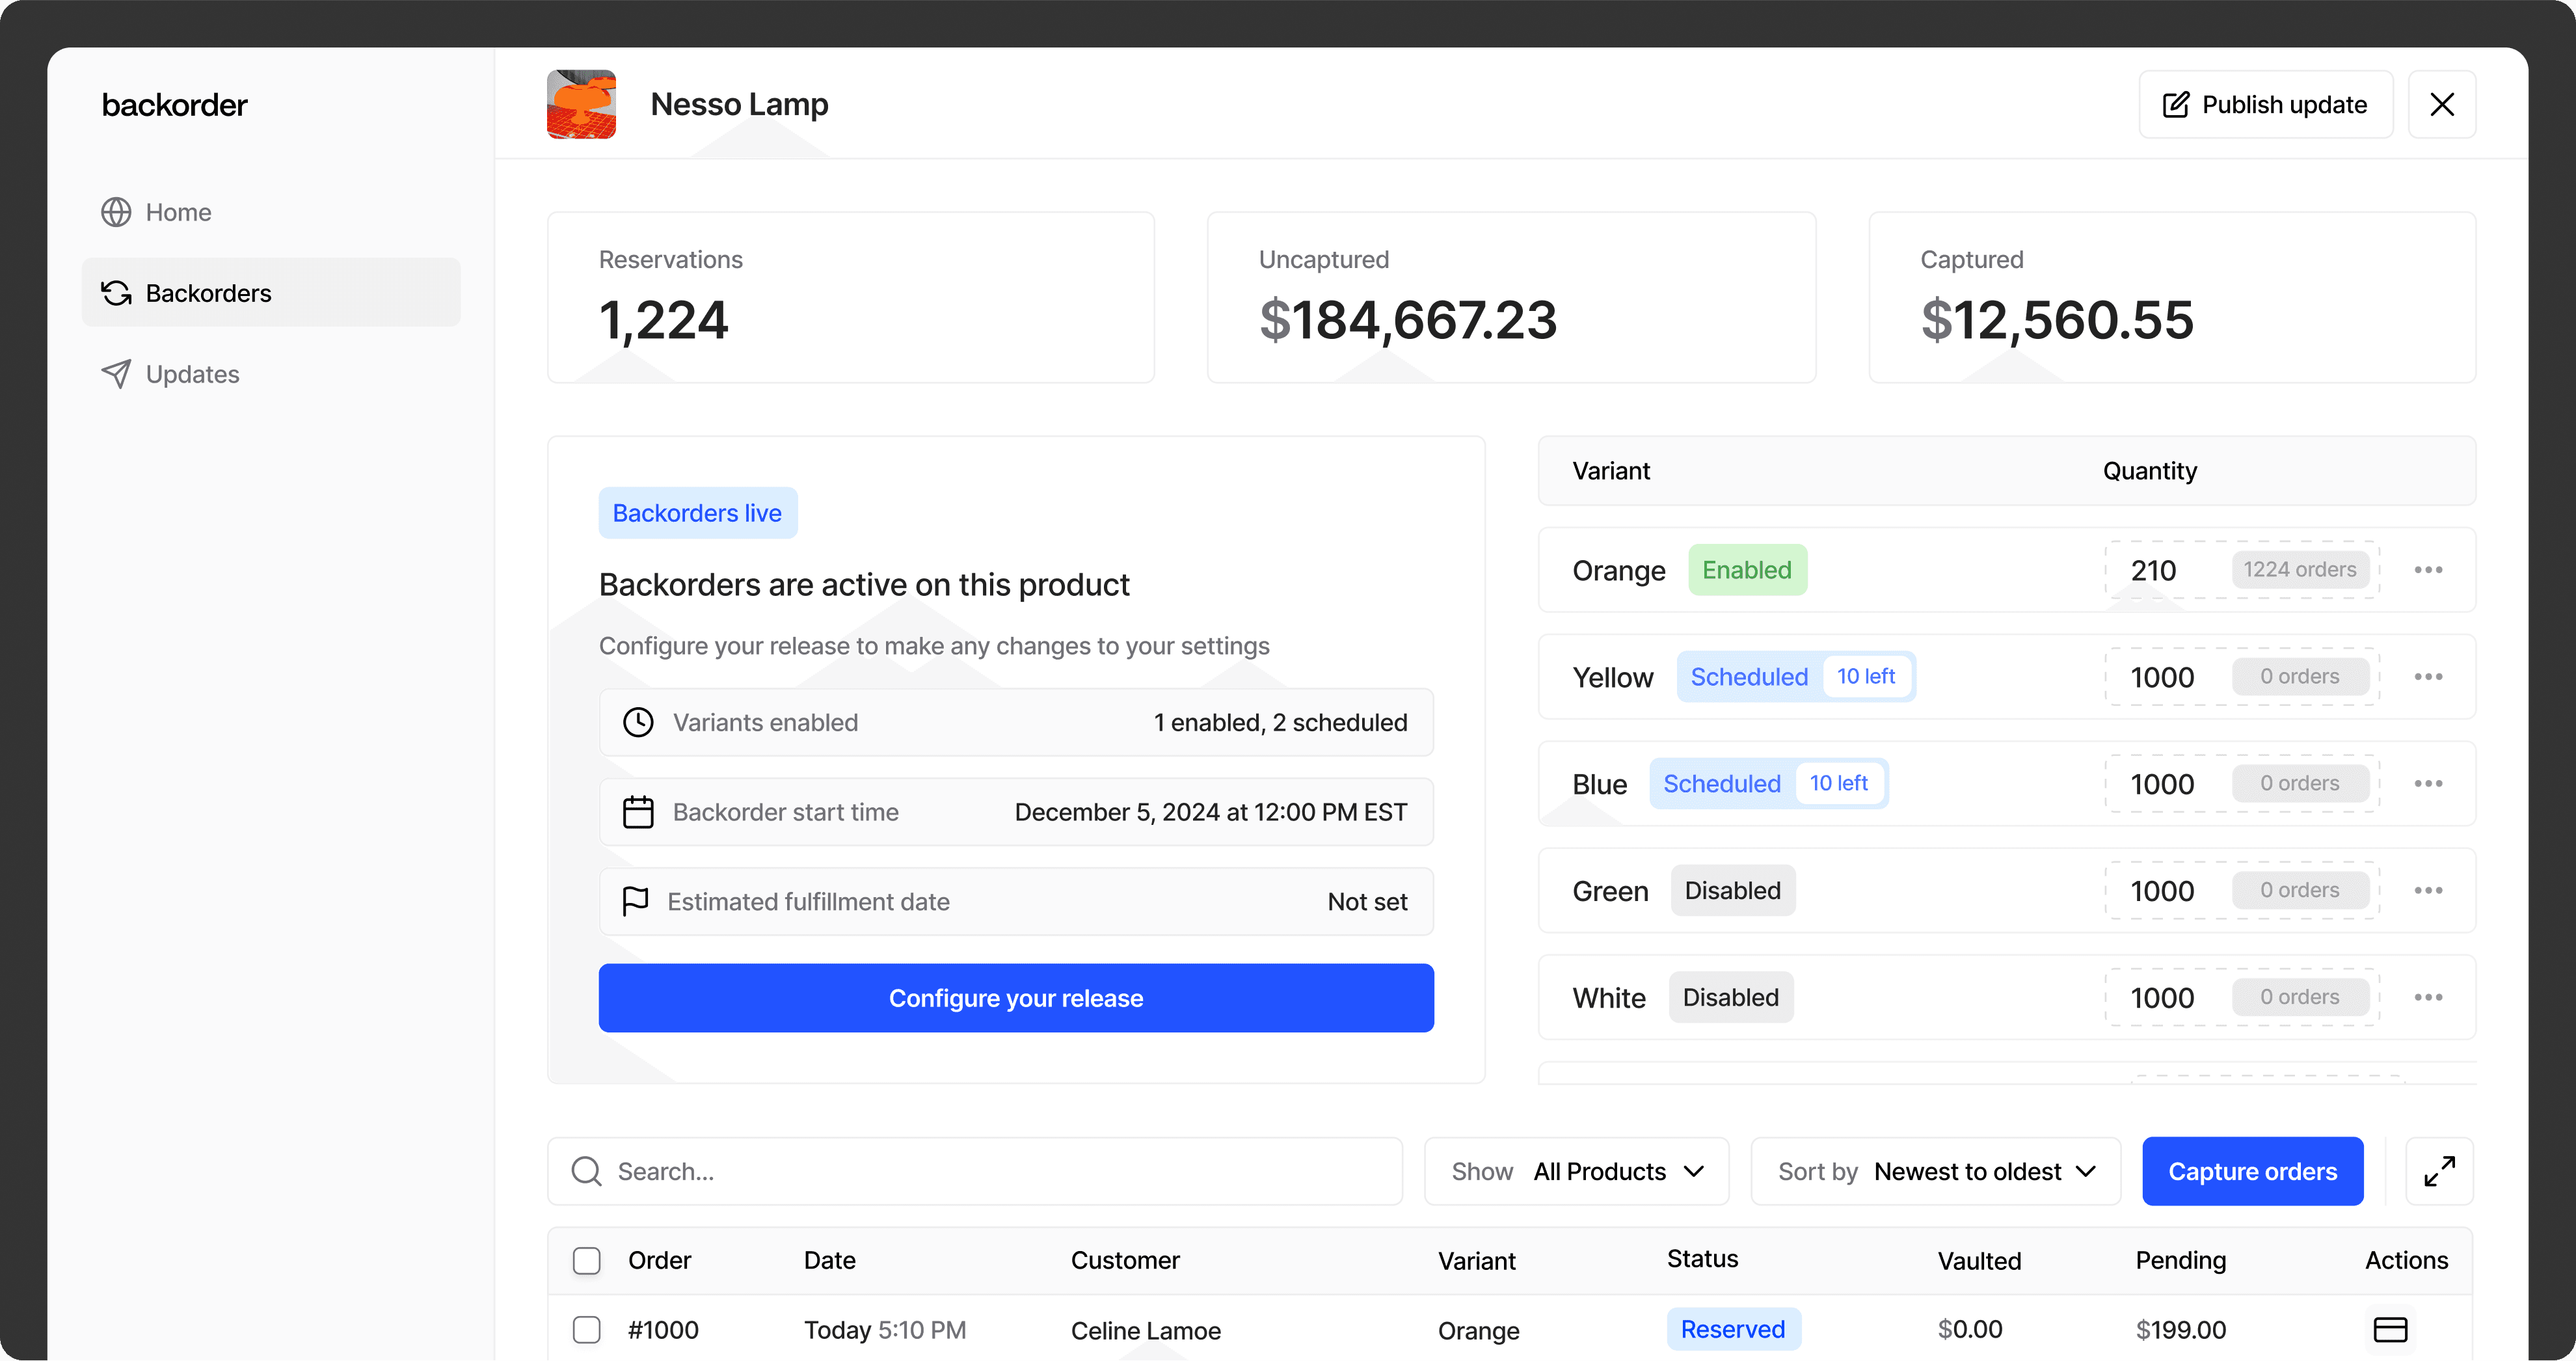Click the credit card icon for order #1000
This screenshot has width=2576, height=1361.
click(x=2390, y=1329)
